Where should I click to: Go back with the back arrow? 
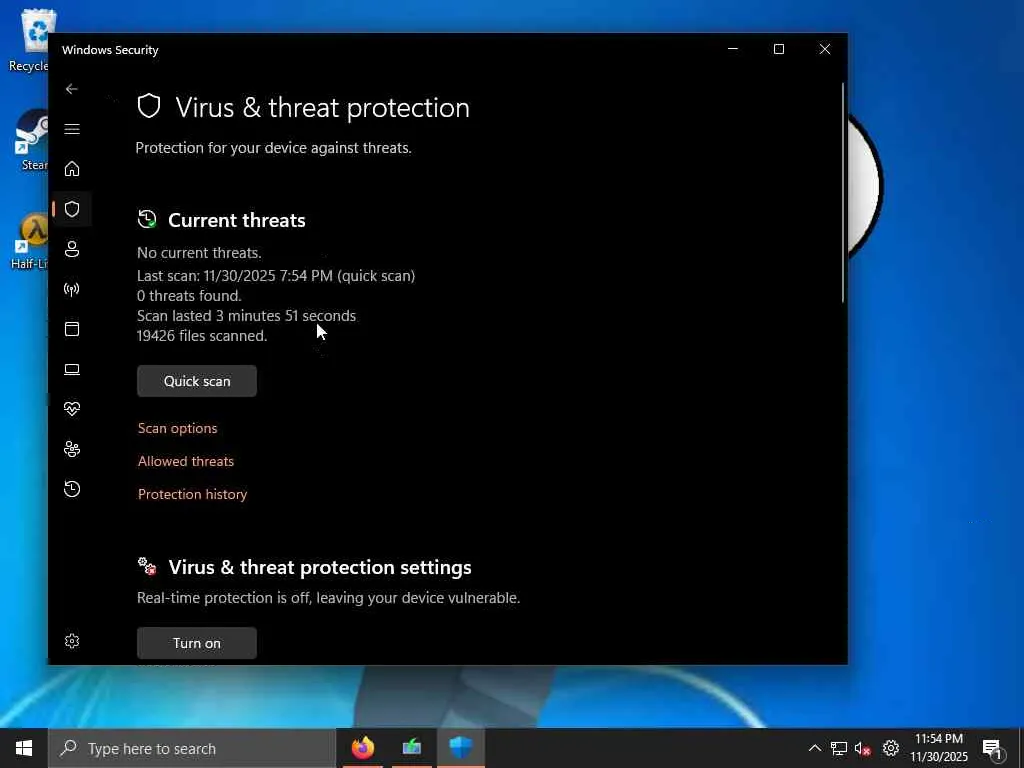pyautogui.click(x=72, y=89)
